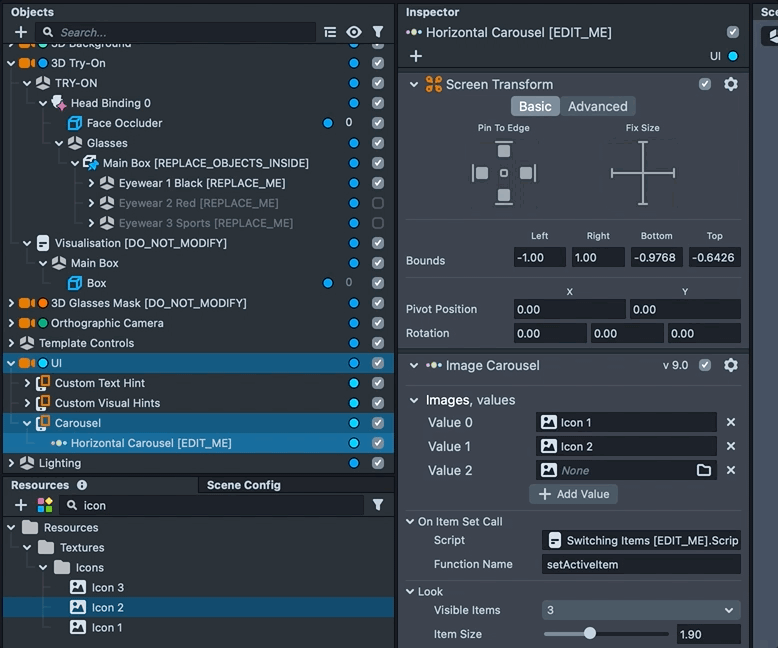Image resolution: width=778 pixels, height=648 pixels.
Task: Click the Function Name input field
Action: 640,564
